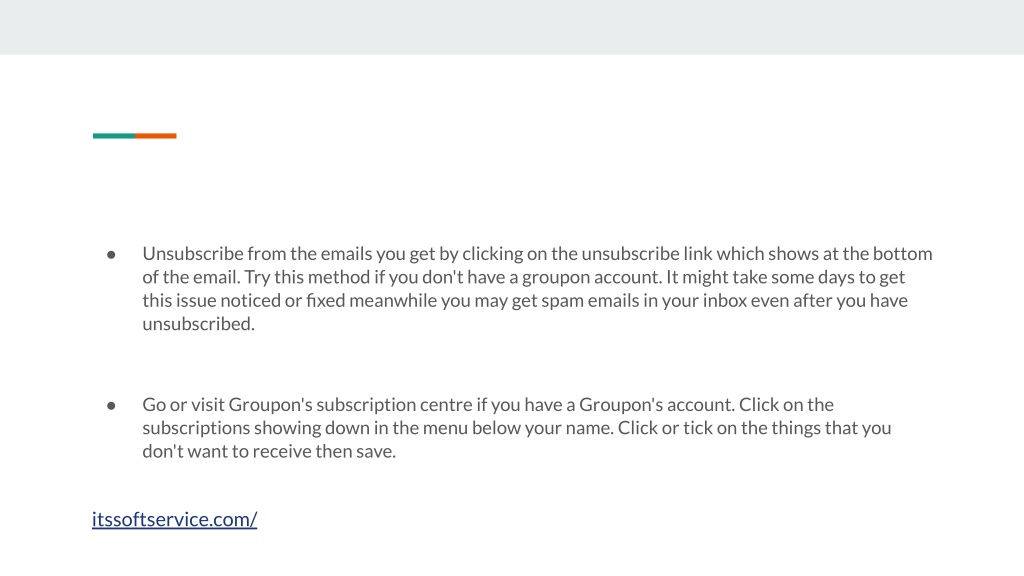
Task: Click the teal accent bar segment
Action: 114,136
